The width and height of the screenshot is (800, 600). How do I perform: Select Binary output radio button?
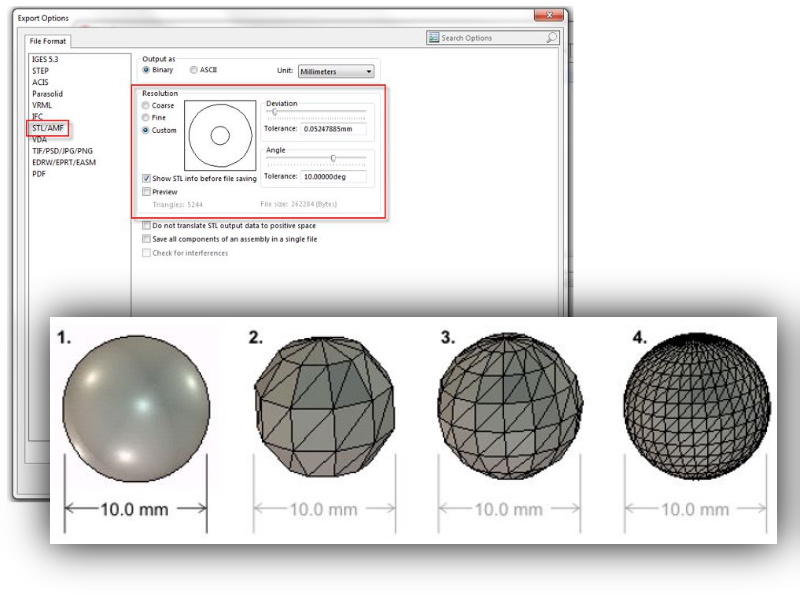click(x=147, y=71)
